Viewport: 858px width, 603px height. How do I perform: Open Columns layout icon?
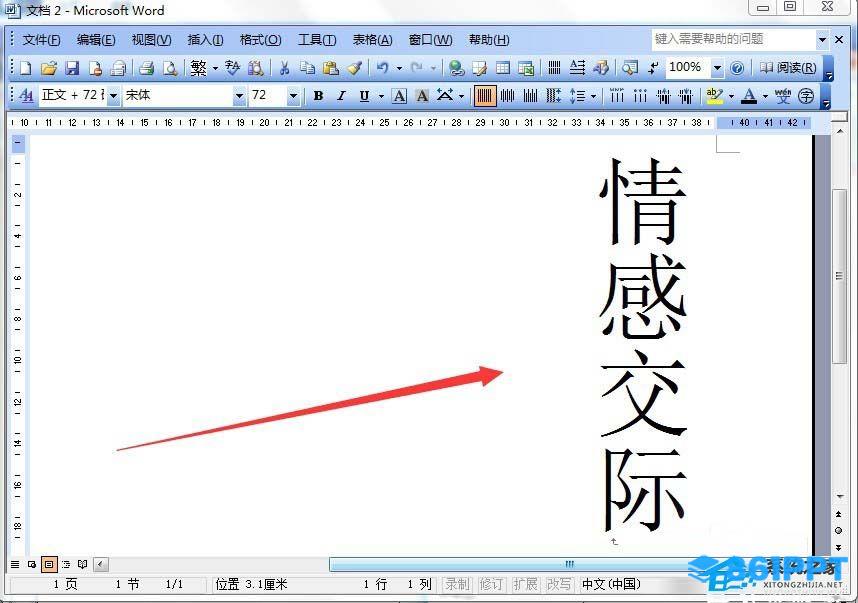coord(554,68)
